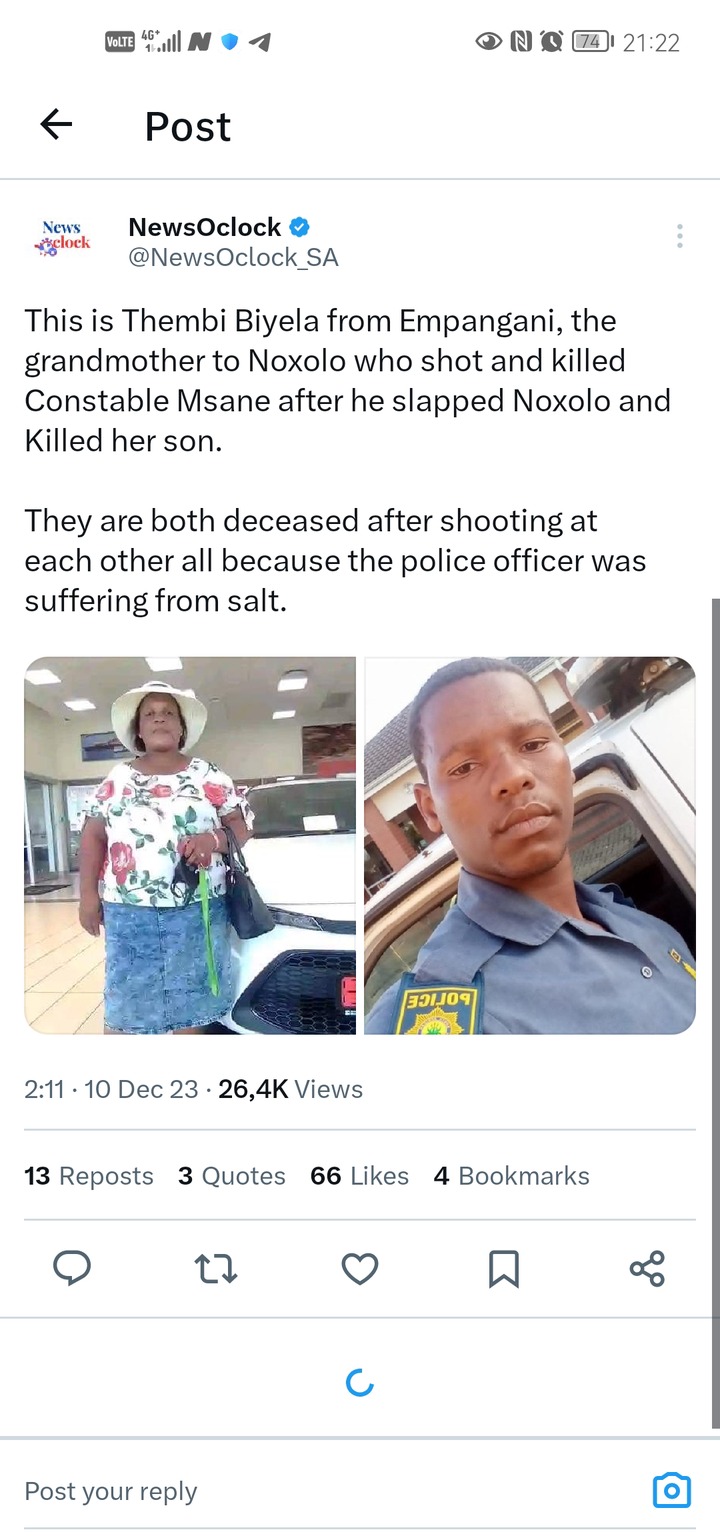720x1540 pixels.
Task: Open the NewsOclock account name
Action: (x=205, y=227)
